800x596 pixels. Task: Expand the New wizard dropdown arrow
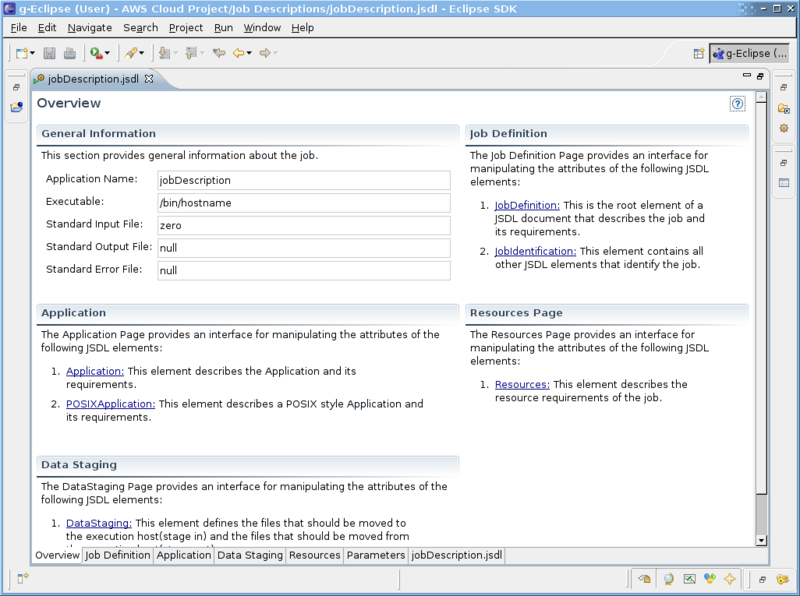pyautogui.click(x=31, y=53)
